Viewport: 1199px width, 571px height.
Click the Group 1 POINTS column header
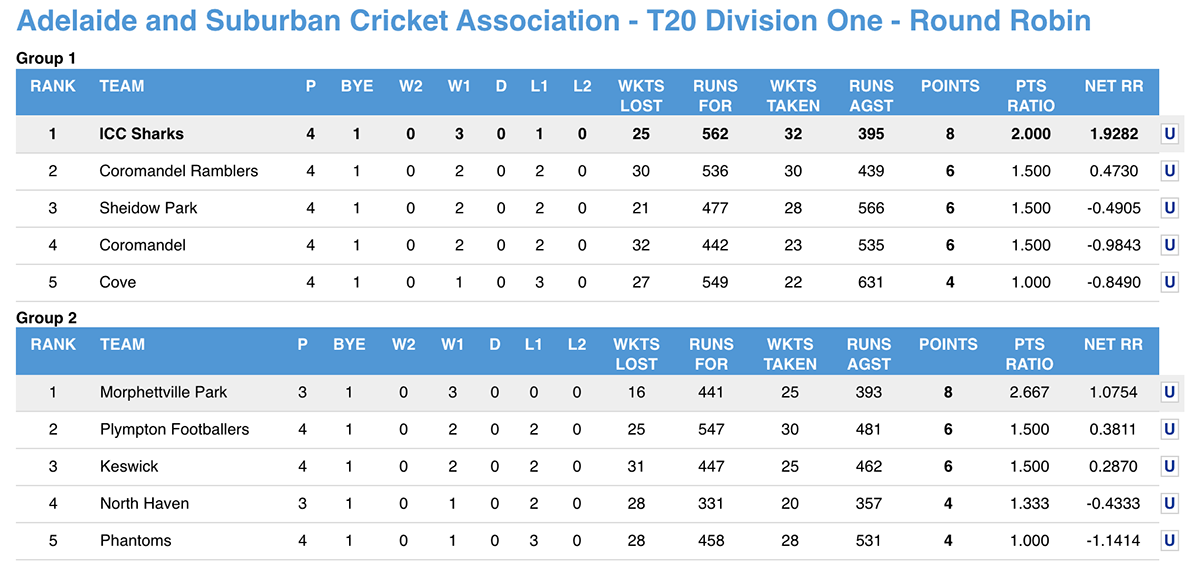(x=949, y=86)
